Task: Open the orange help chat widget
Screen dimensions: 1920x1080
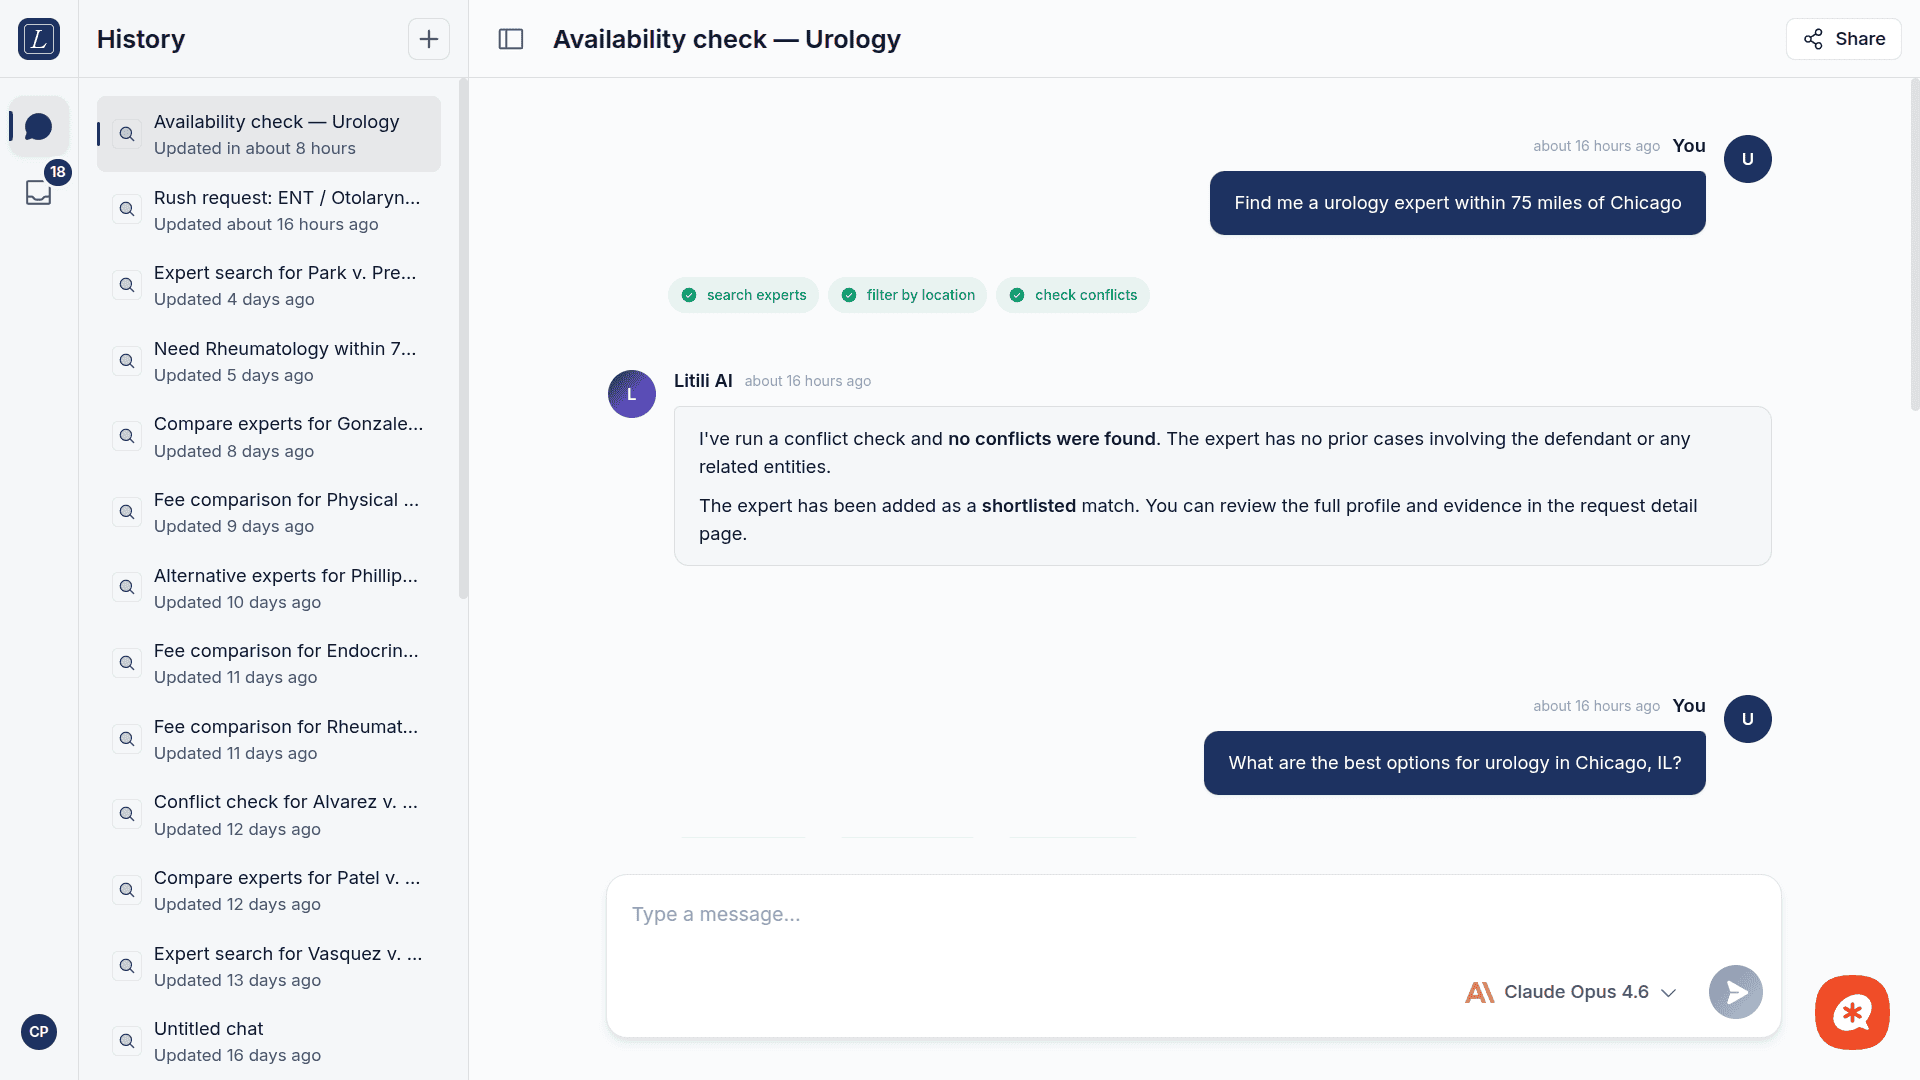Action: pyautogui.click(x=1851, y=1012)
